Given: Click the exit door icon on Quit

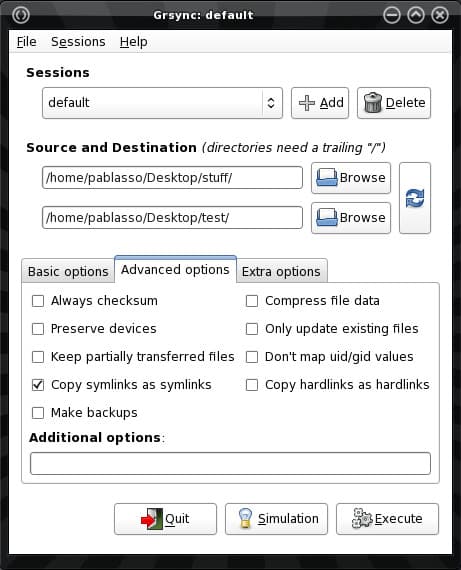Looking at the screenshot, I should point(152,519).
